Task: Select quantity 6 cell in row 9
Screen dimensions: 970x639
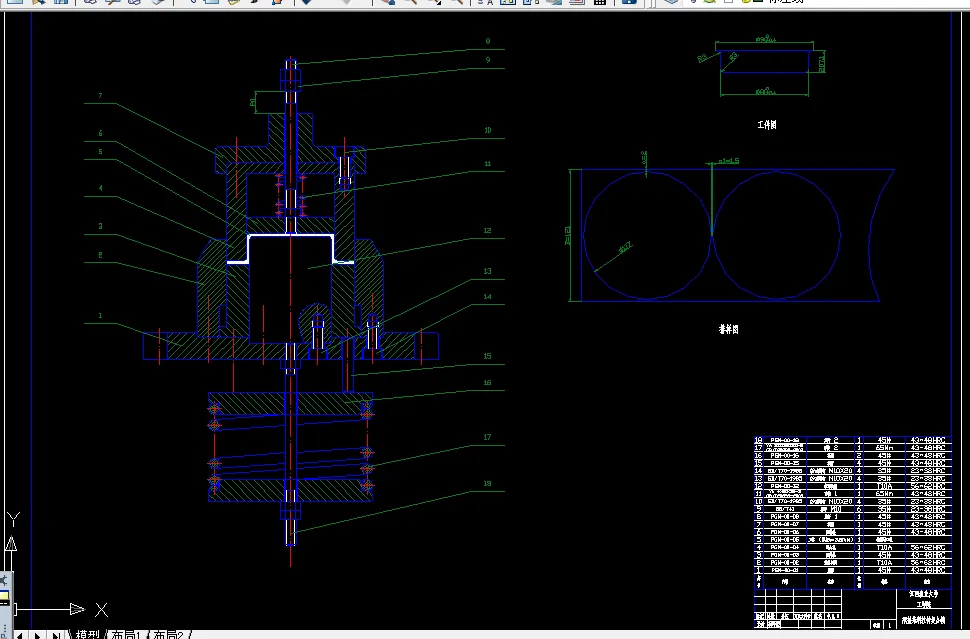Action: [859, 509]
